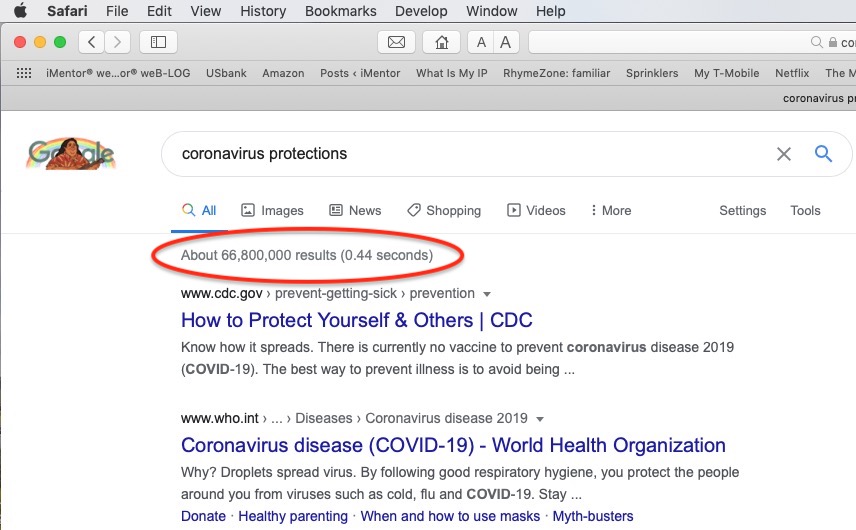Viewport: 856px width, 530px height.
Task: Open How to Protect Yourself & Others link
Action: (x=356, y=320)
